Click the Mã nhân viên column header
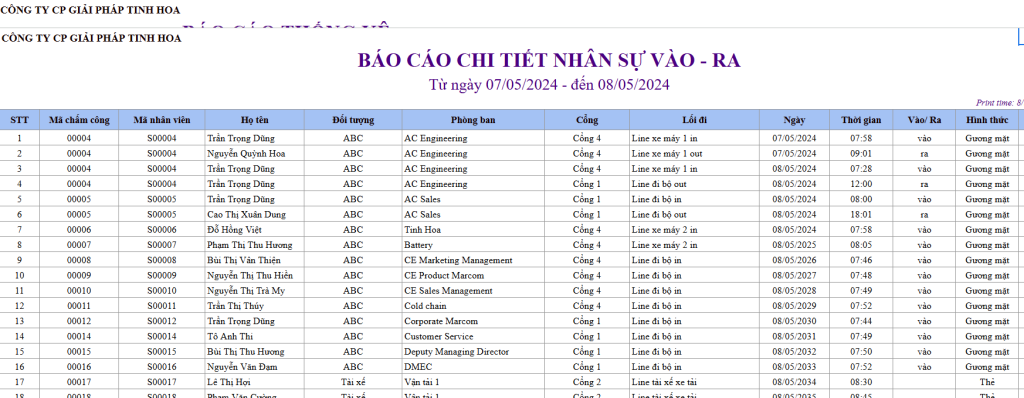Screen dimensions: 1024x398 pyautogui.click(x=162, y=120)
